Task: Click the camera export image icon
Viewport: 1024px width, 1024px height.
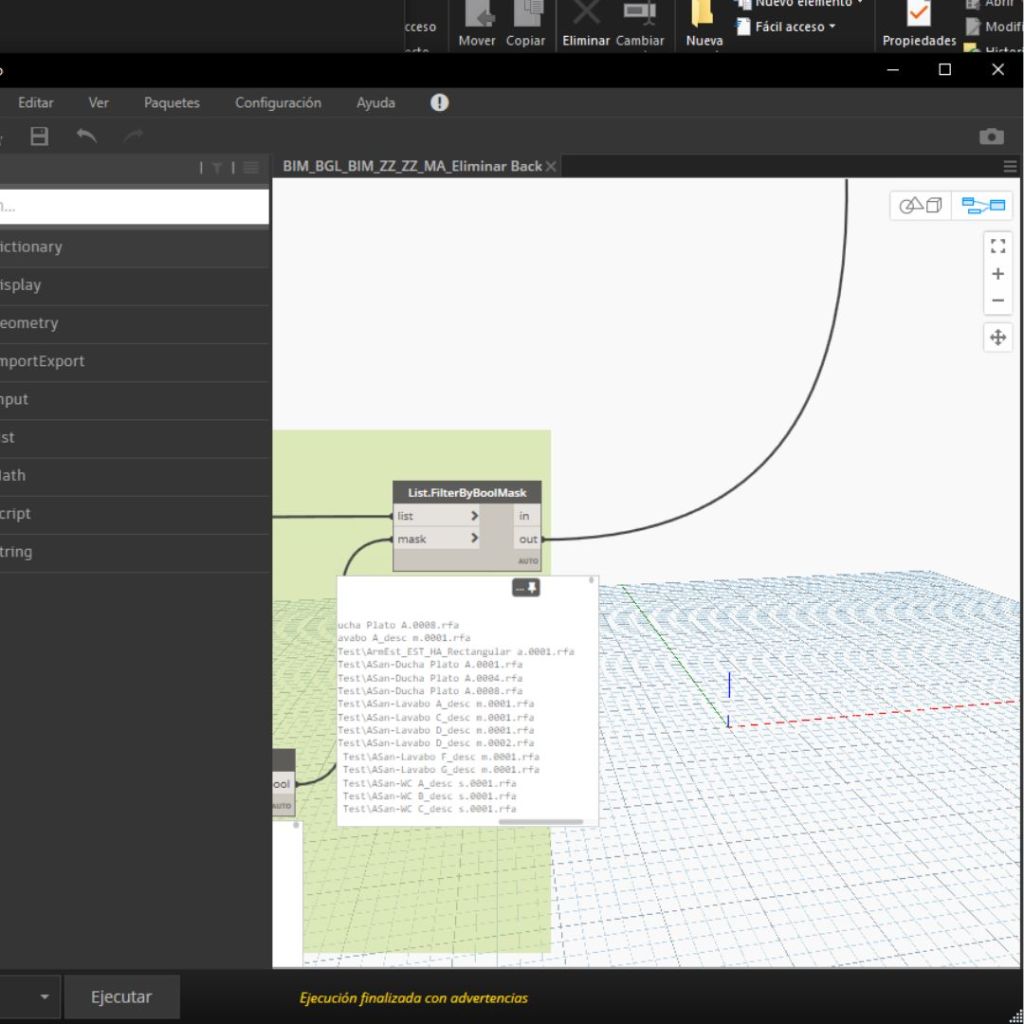Action: point(991,137)
